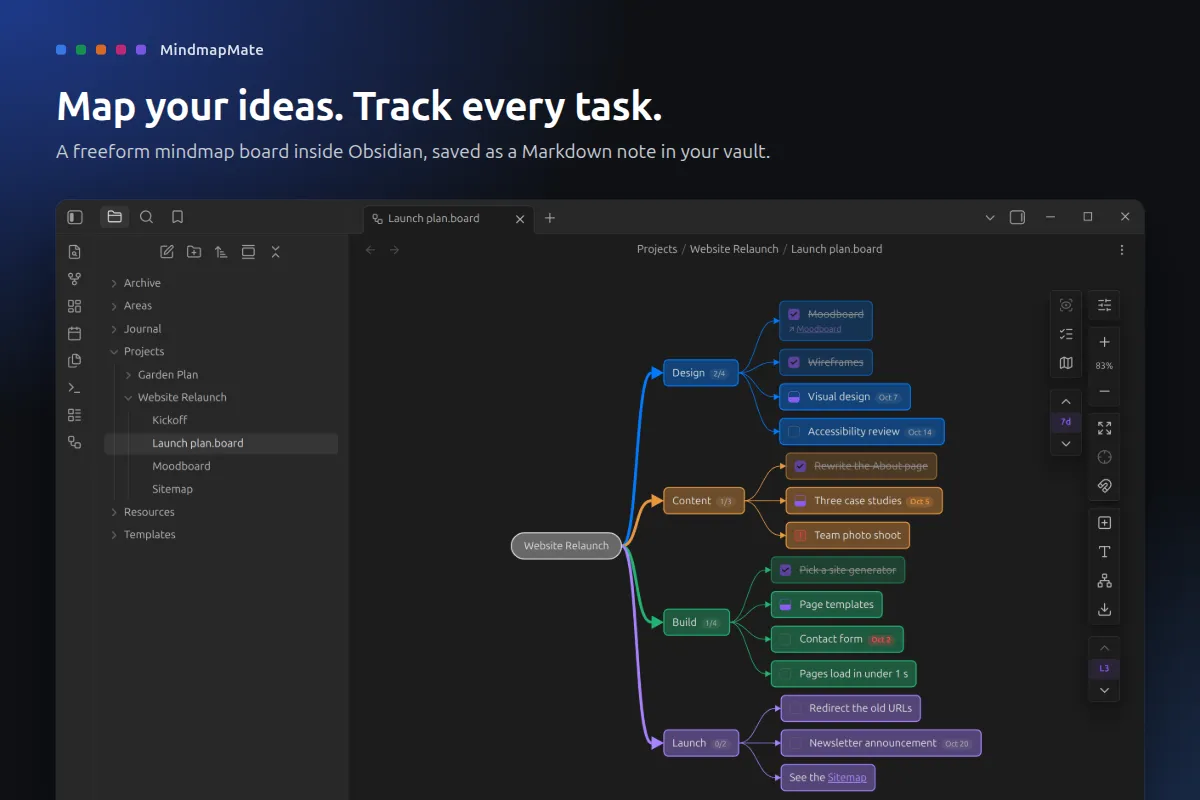The image size is (1200, 800).
Task: Open canvas grid ribbon icon
Action: pyautogui.click(x=74, y=306)
